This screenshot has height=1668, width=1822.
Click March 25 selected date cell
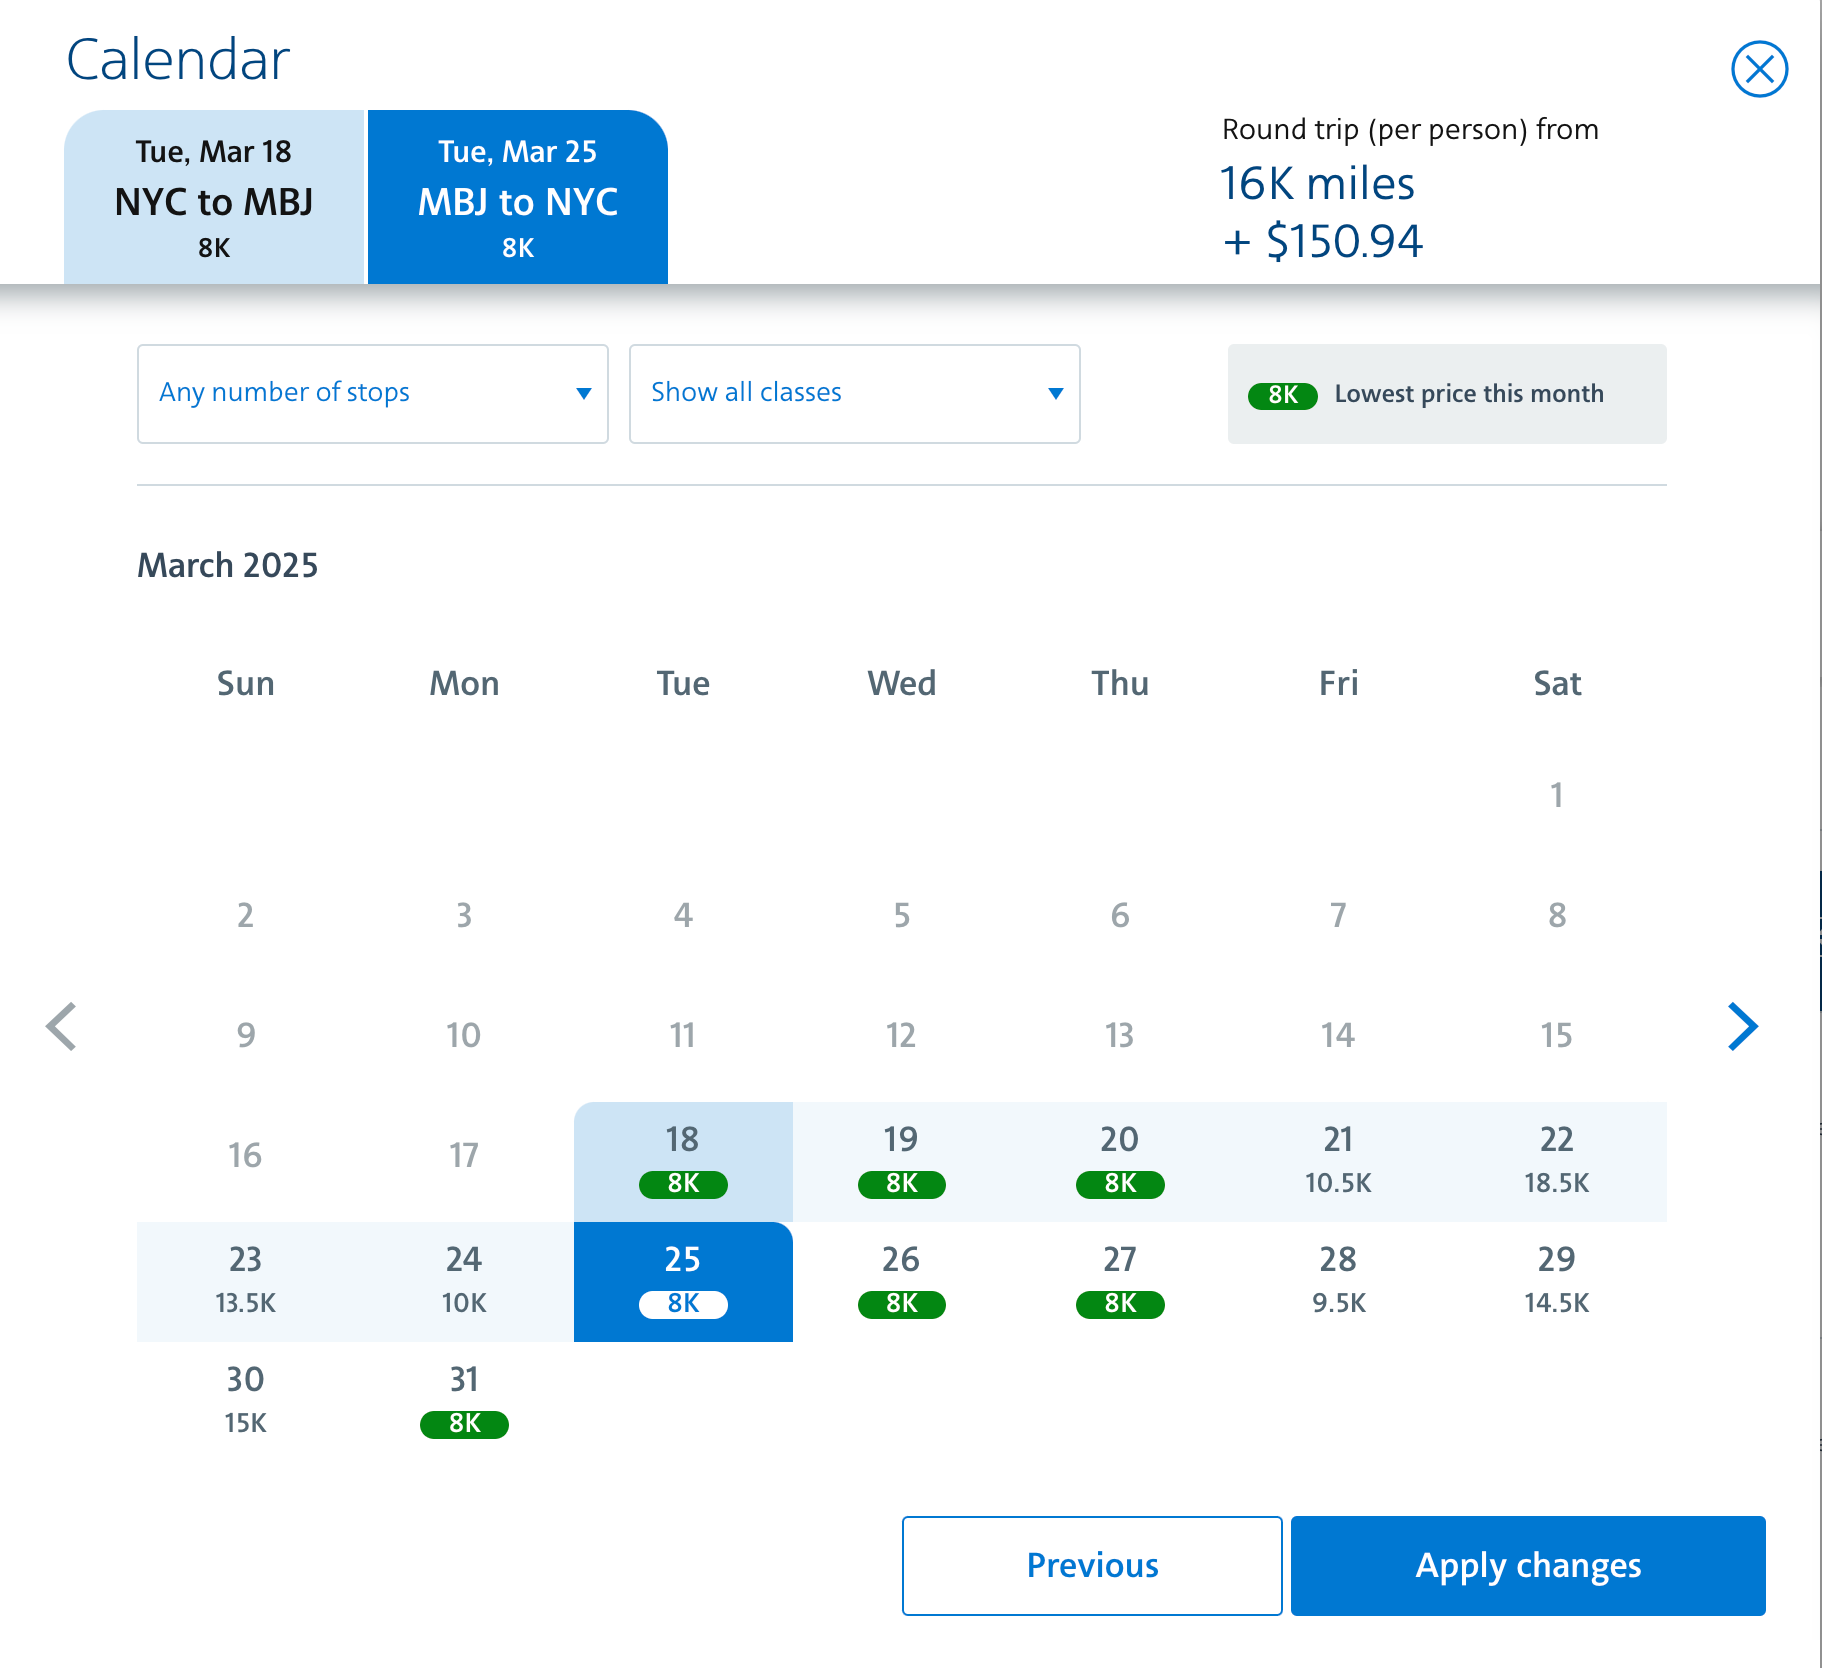click(683, 1281)
